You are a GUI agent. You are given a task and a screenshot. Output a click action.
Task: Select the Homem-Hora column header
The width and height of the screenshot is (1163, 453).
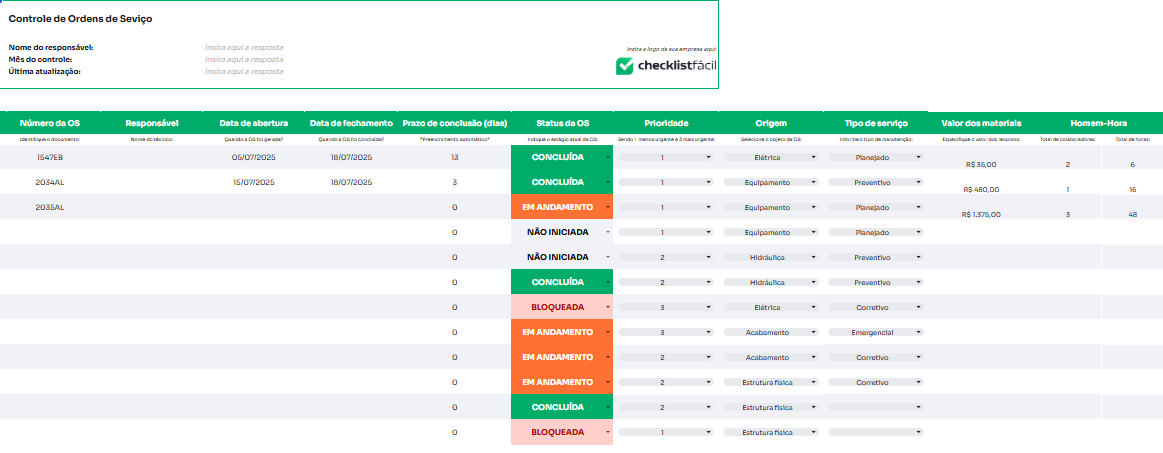pyautogui.click(x=1098, y=122)
